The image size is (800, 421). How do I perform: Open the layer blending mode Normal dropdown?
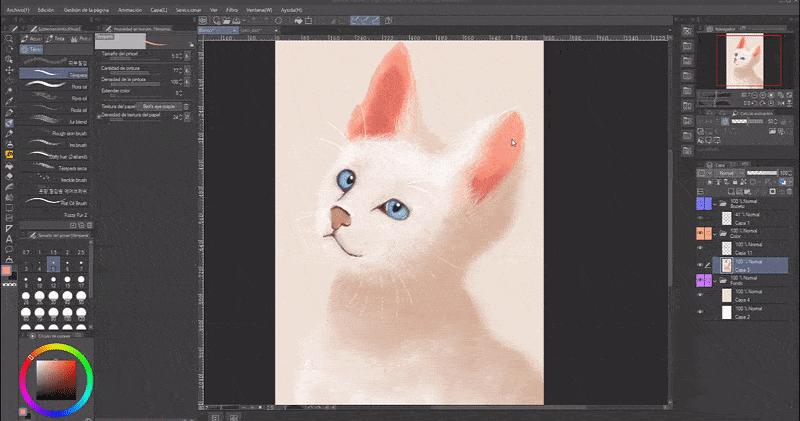coord(729,173)
